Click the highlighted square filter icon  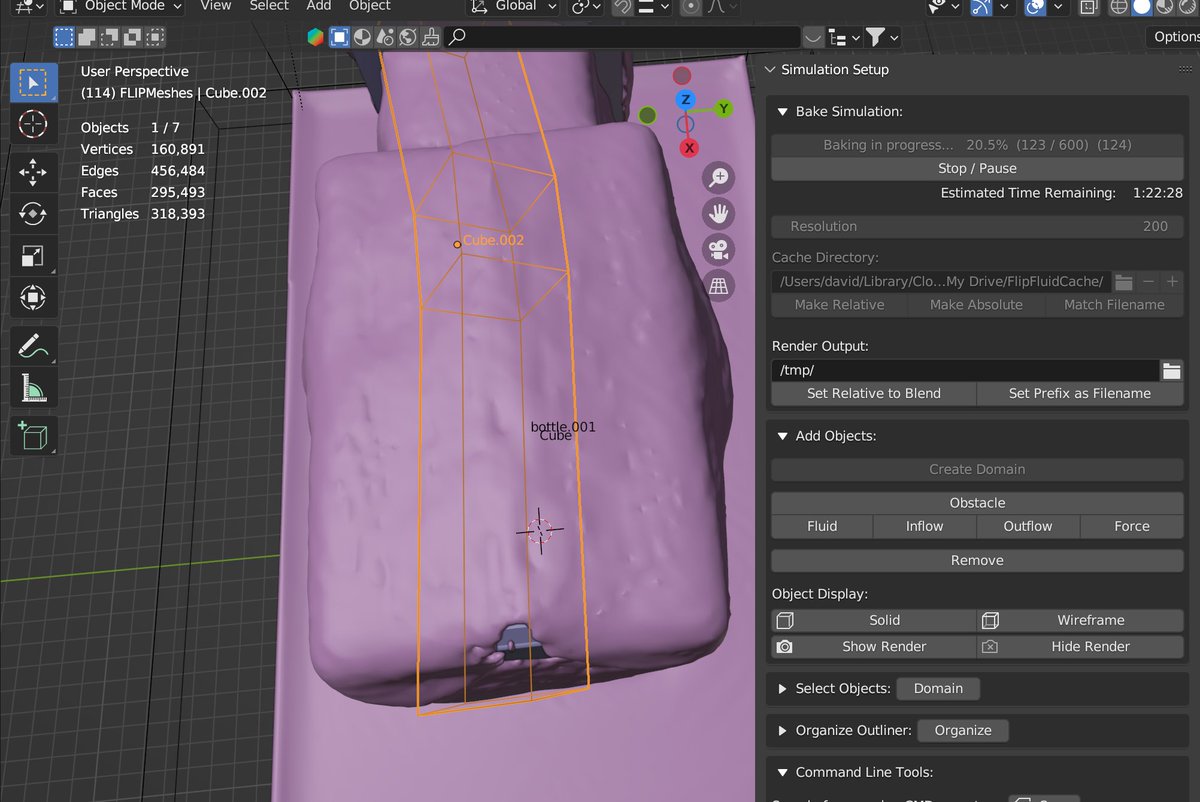339,38
